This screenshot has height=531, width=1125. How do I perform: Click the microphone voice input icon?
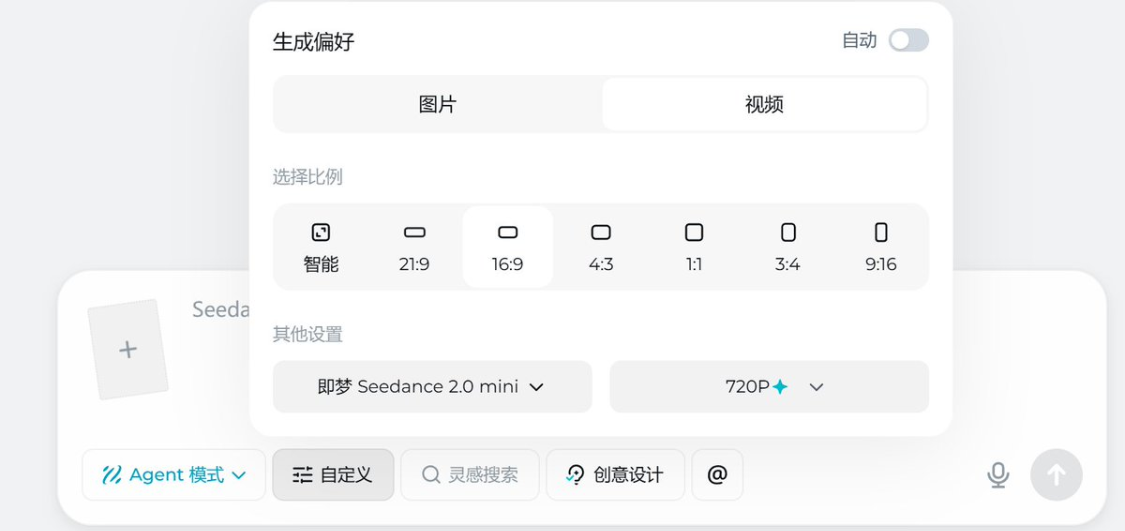(x=998, y=475)
